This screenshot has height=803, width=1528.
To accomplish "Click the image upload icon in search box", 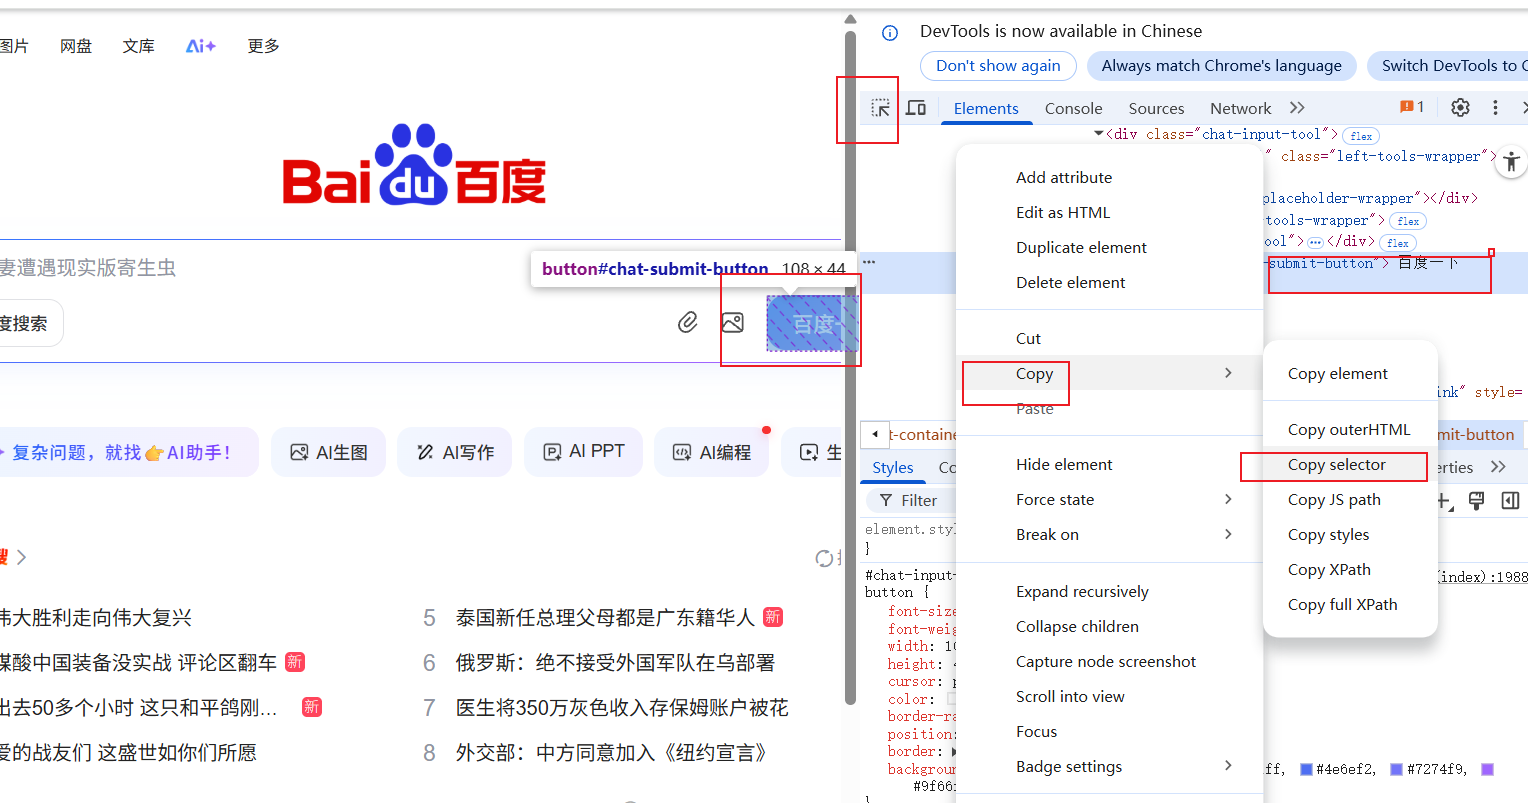I will [733, 322].
